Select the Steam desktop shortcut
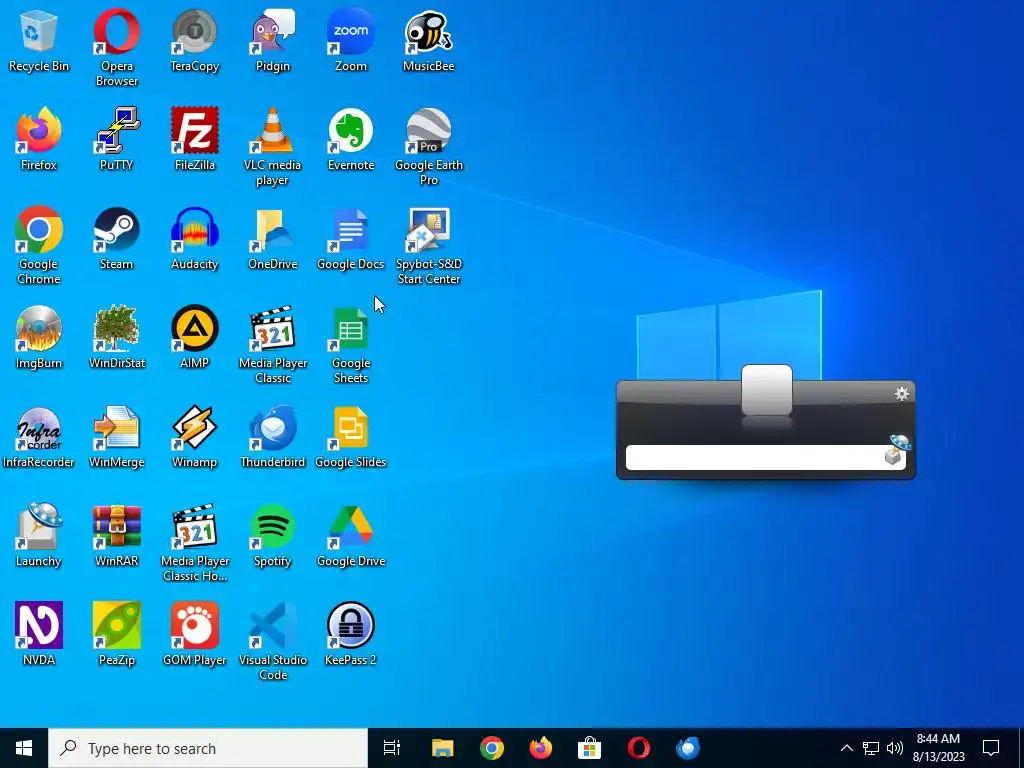This screenshot has height=768, width=1024. [116, 238]
